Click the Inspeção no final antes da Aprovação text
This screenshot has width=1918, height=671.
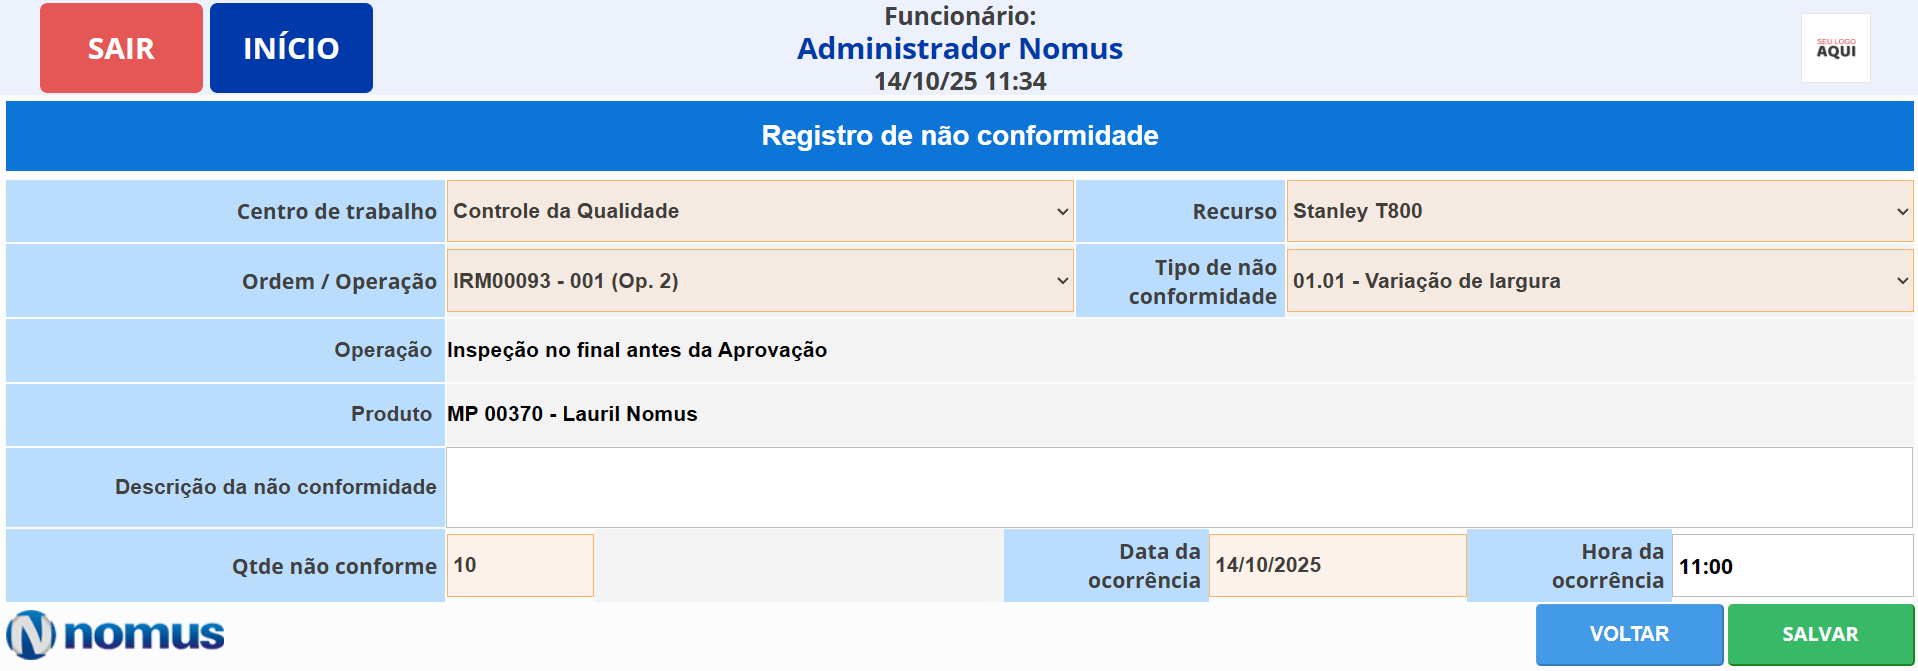[637, 350]
